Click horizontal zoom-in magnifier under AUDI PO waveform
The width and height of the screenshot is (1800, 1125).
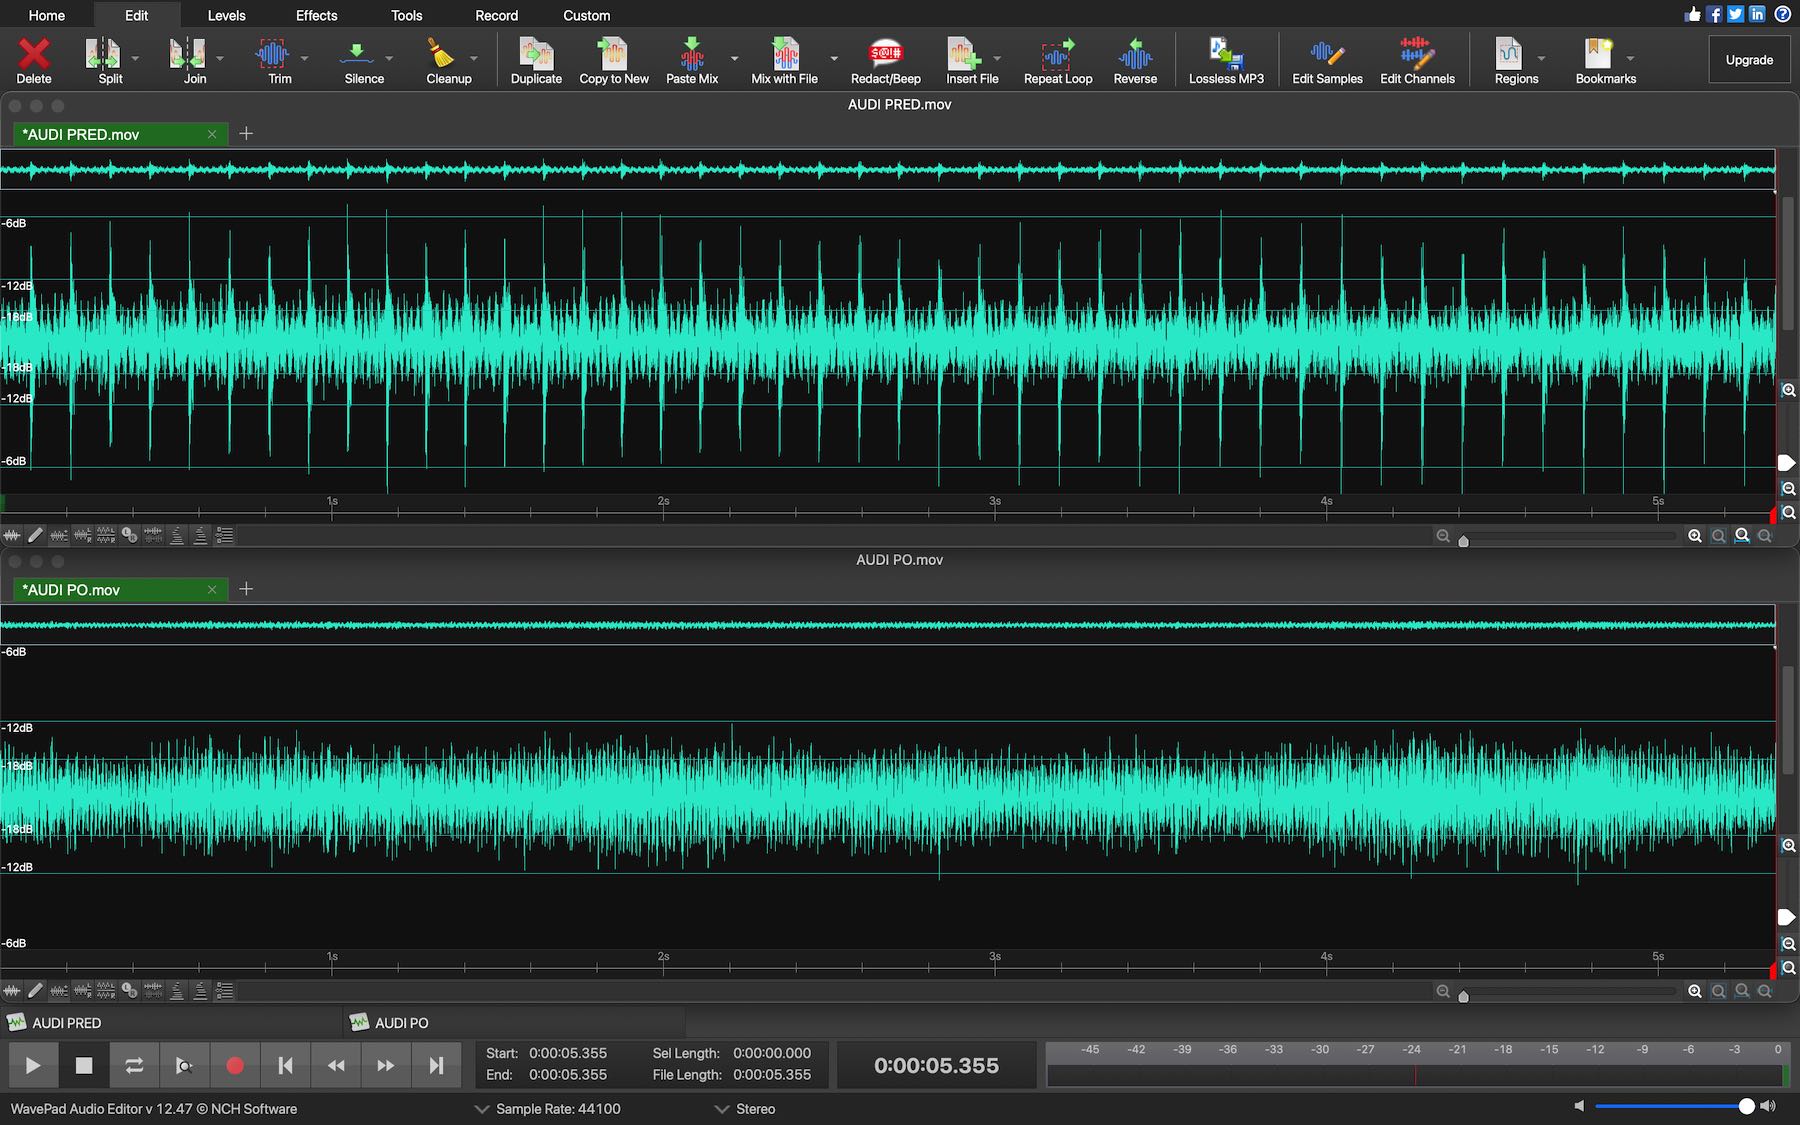click(1695, 991)
